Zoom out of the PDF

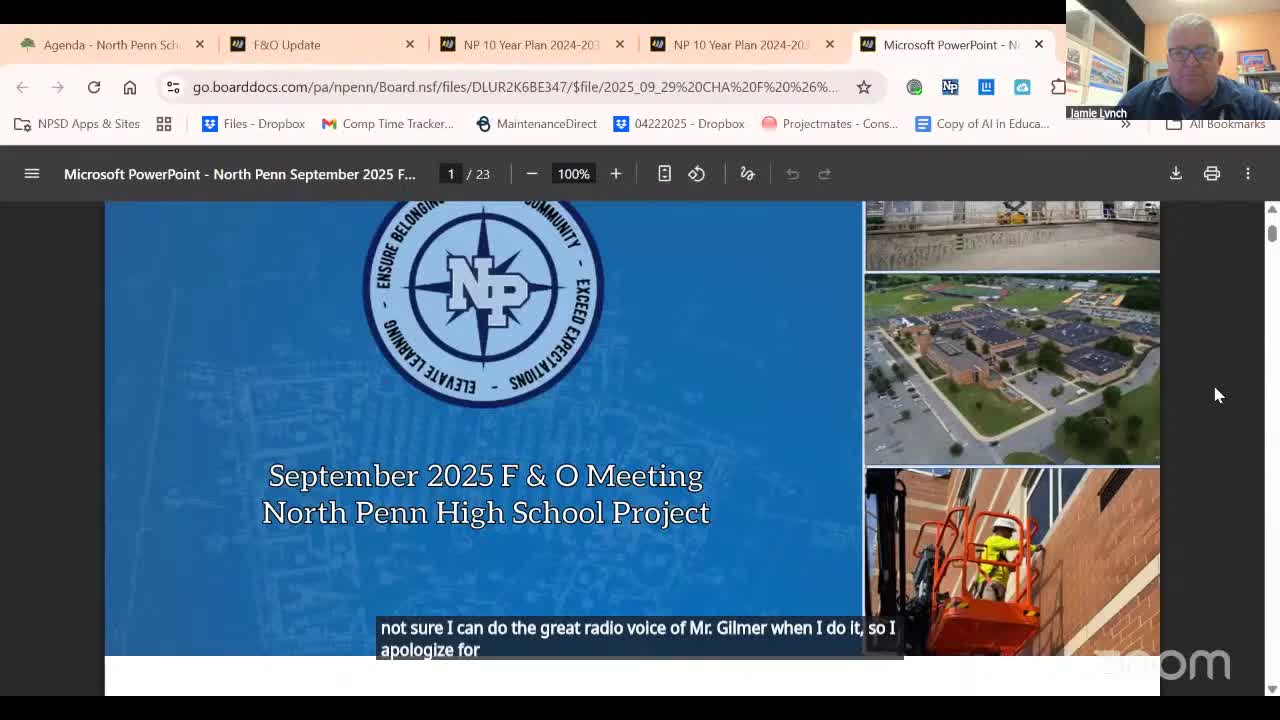pos(532,174)
